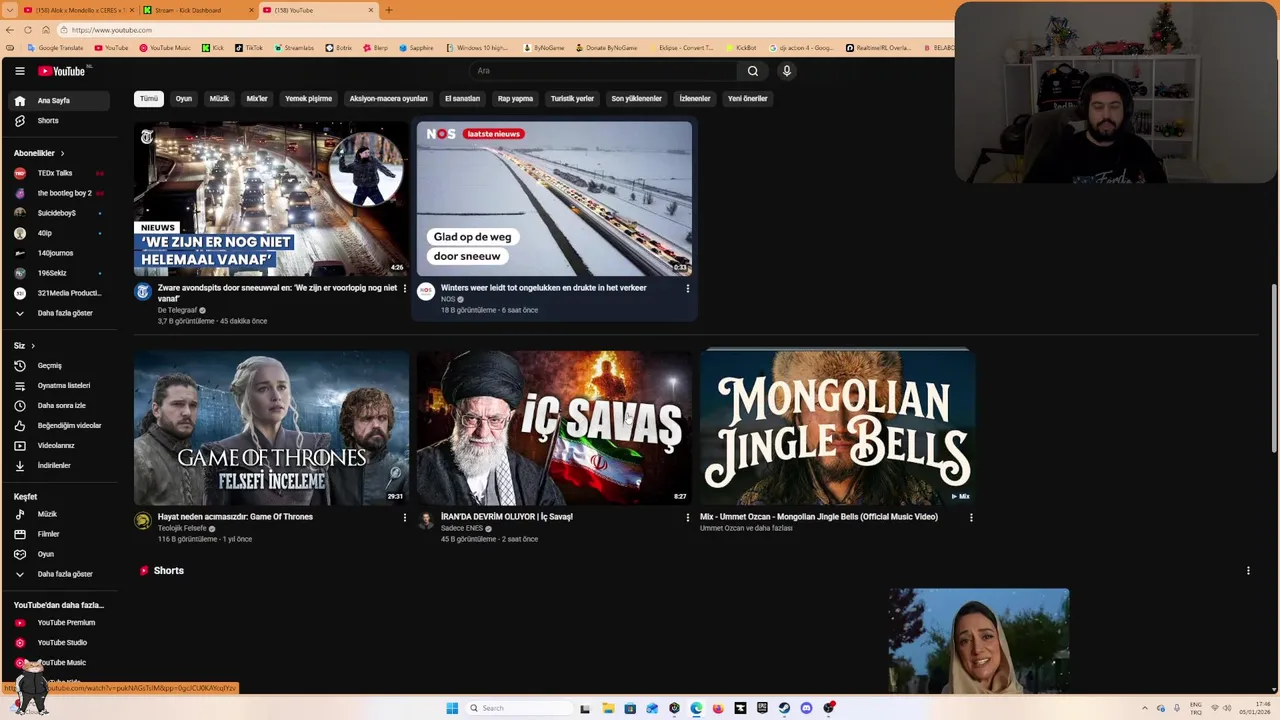This screenshot has width=1280, height=720.
Task: Open More options for De Telegraaf video
Action: [405, 288]
